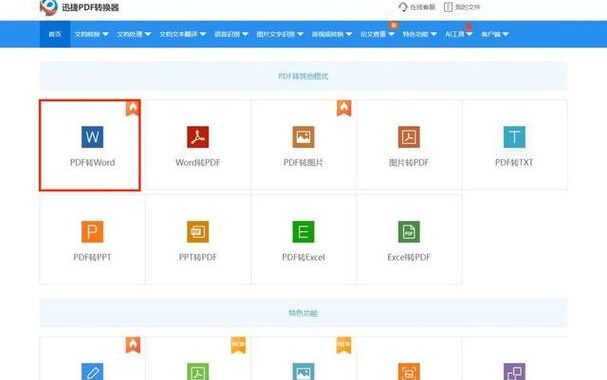The image size is (607, 380).
Task: Click the teal picture icon in bottom row
Action: 304,371
